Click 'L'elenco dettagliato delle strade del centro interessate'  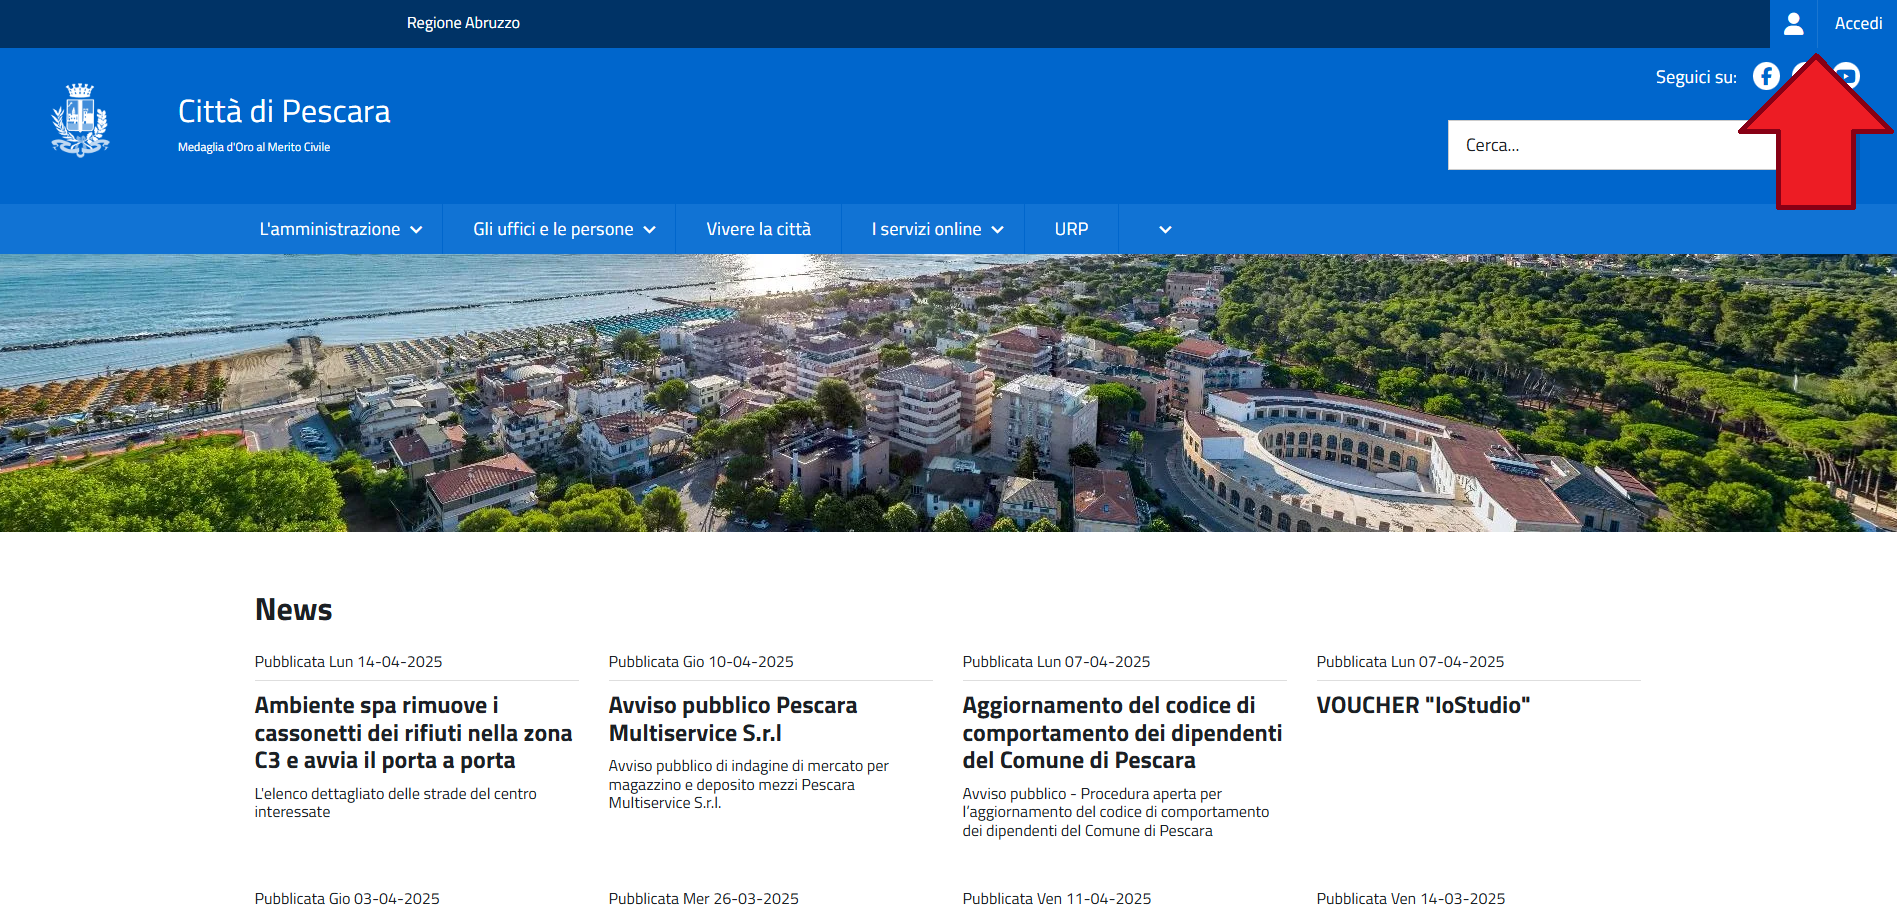(395, 803)
